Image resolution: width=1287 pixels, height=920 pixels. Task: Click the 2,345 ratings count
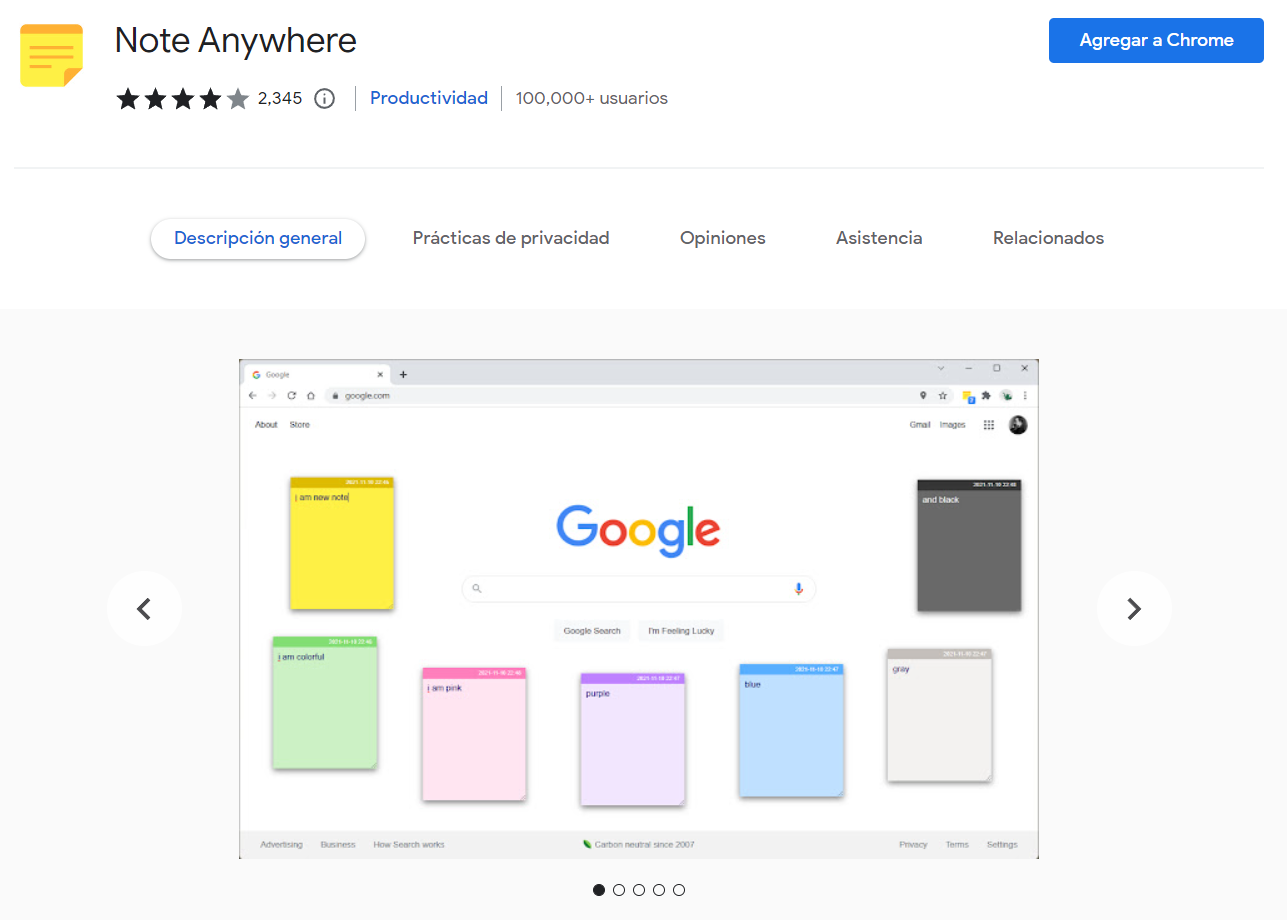280,98
